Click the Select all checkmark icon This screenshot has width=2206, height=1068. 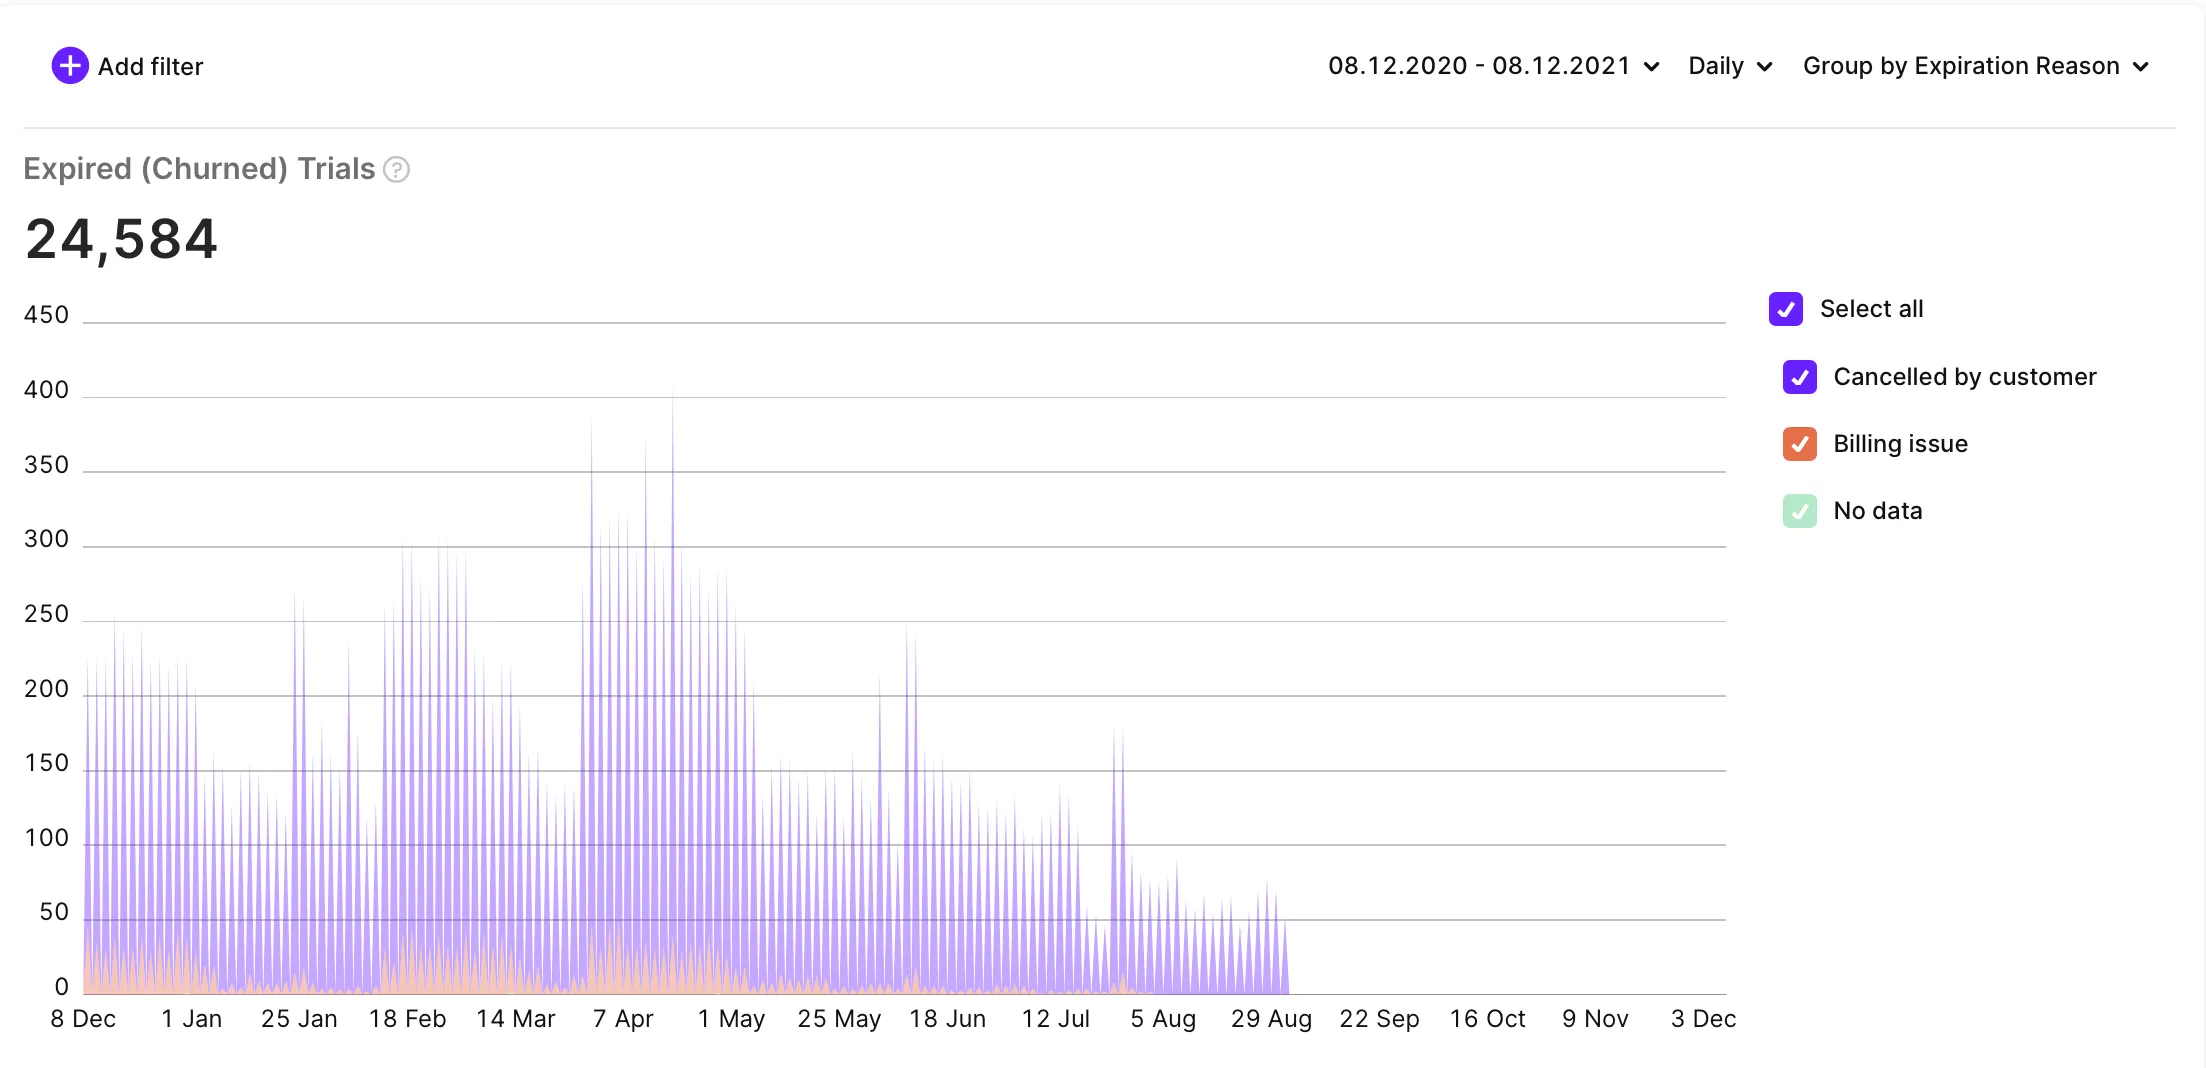point(1787,310)
